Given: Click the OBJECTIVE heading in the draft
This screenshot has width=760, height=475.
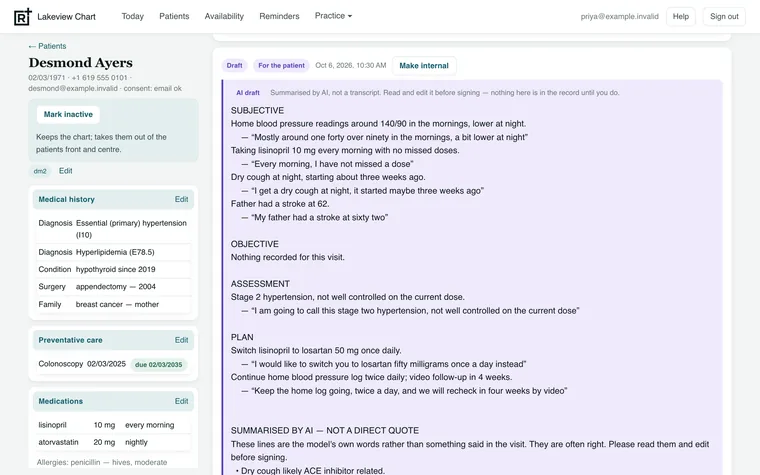Looking at the screenshot, I should point(254,244).
